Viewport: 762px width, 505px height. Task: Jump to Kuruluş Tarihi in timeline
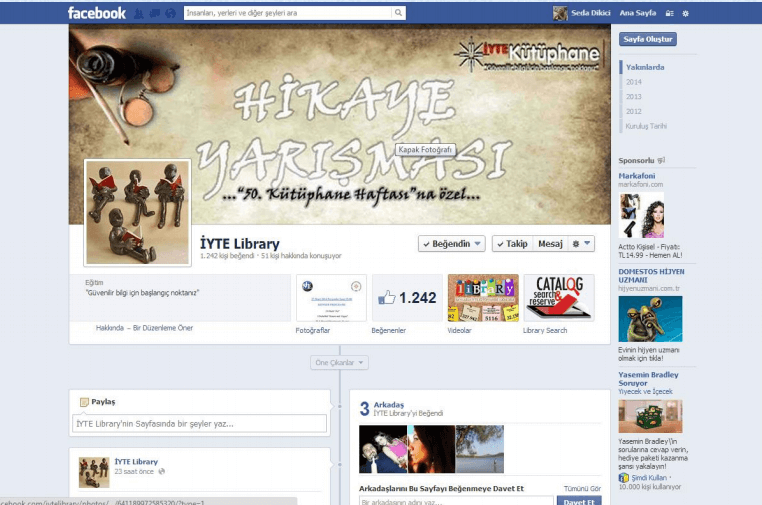[646, 126]
